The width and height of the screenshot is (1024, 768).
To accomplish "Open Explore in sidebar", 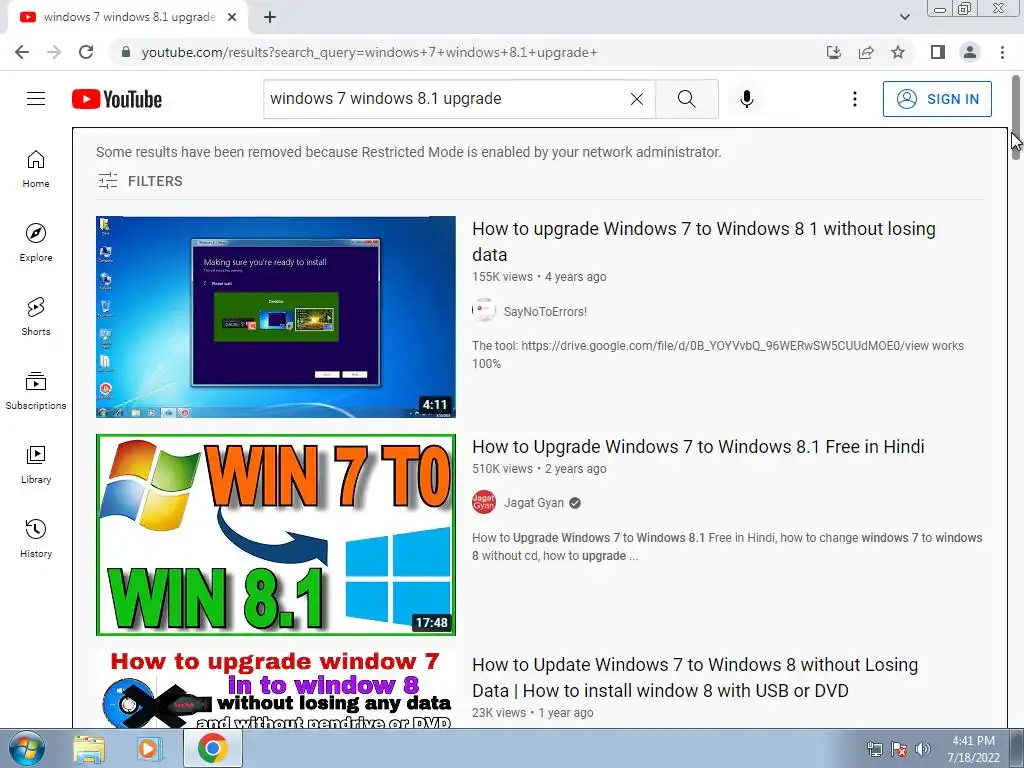I will (x=36, y=243).
